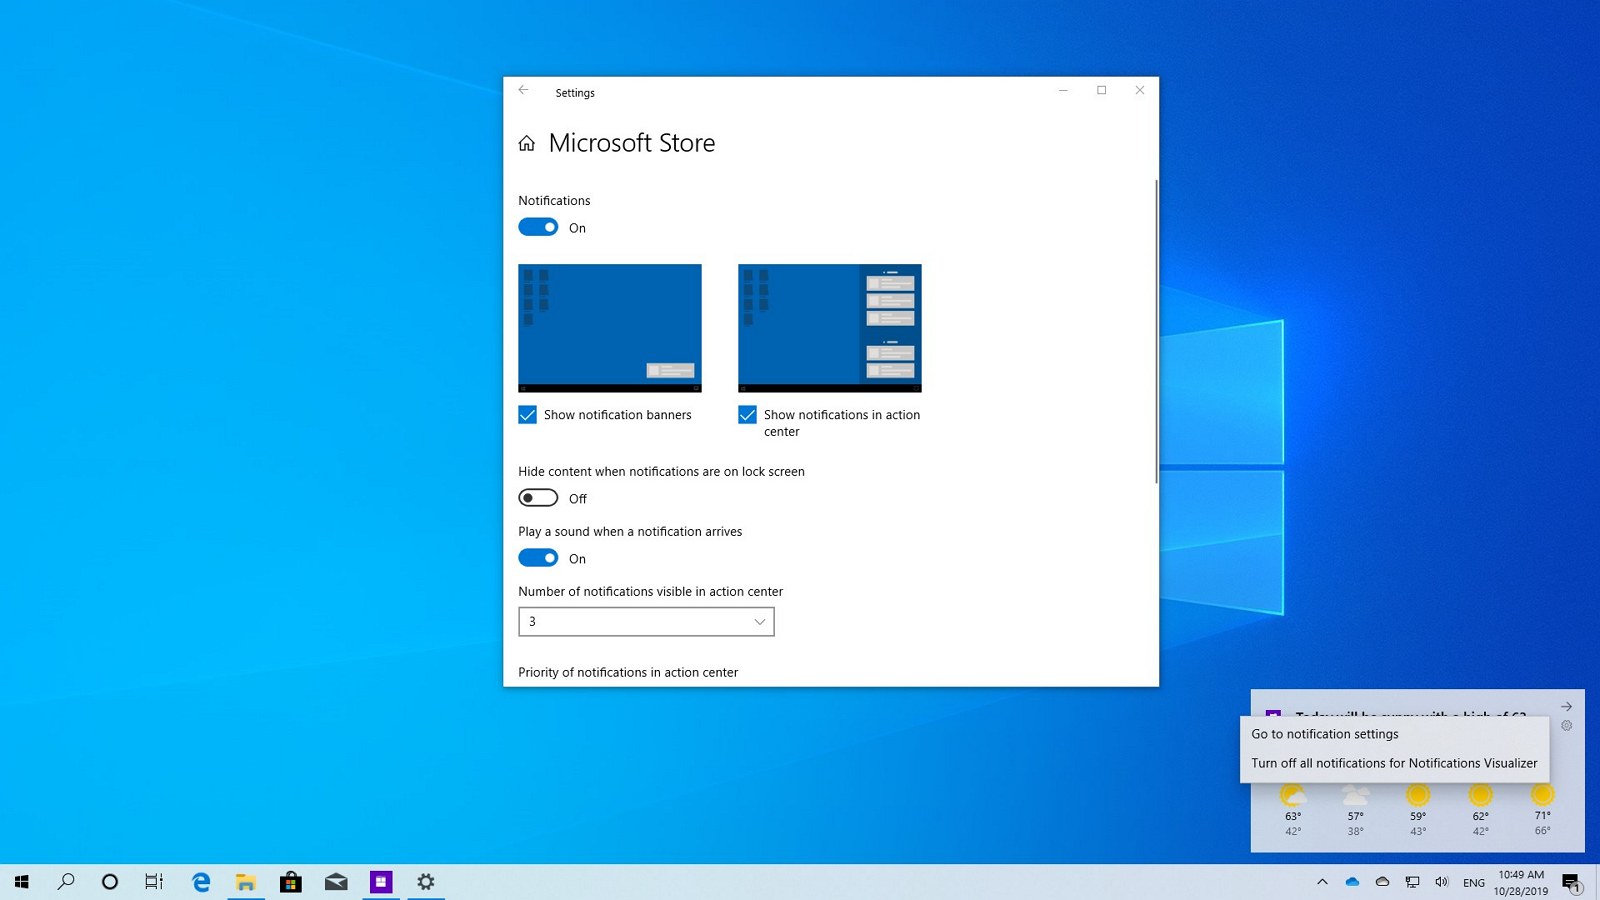Click the arrow icon on notification toast
Image resolution: width=1600 pixels, height=900 pixels.
coord(1567,706)
